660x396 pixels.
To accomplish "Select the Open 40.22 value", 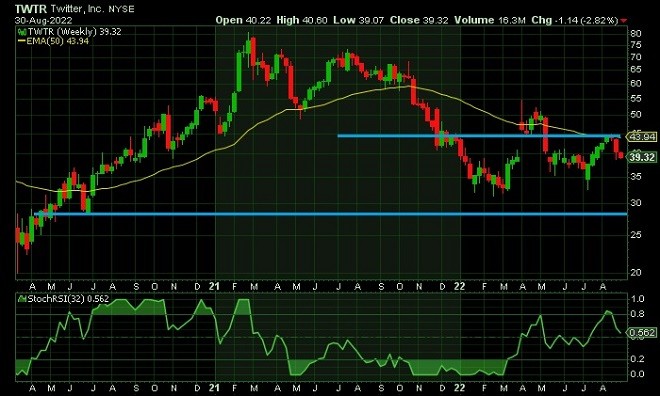I will coord(243,20).
